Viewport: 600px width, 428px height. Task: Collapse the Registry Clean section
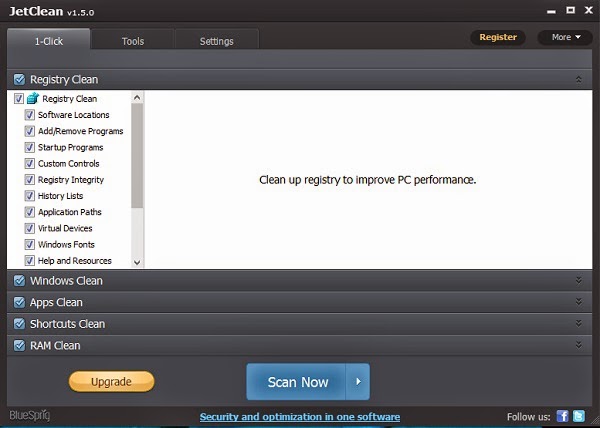pos(578,79)
